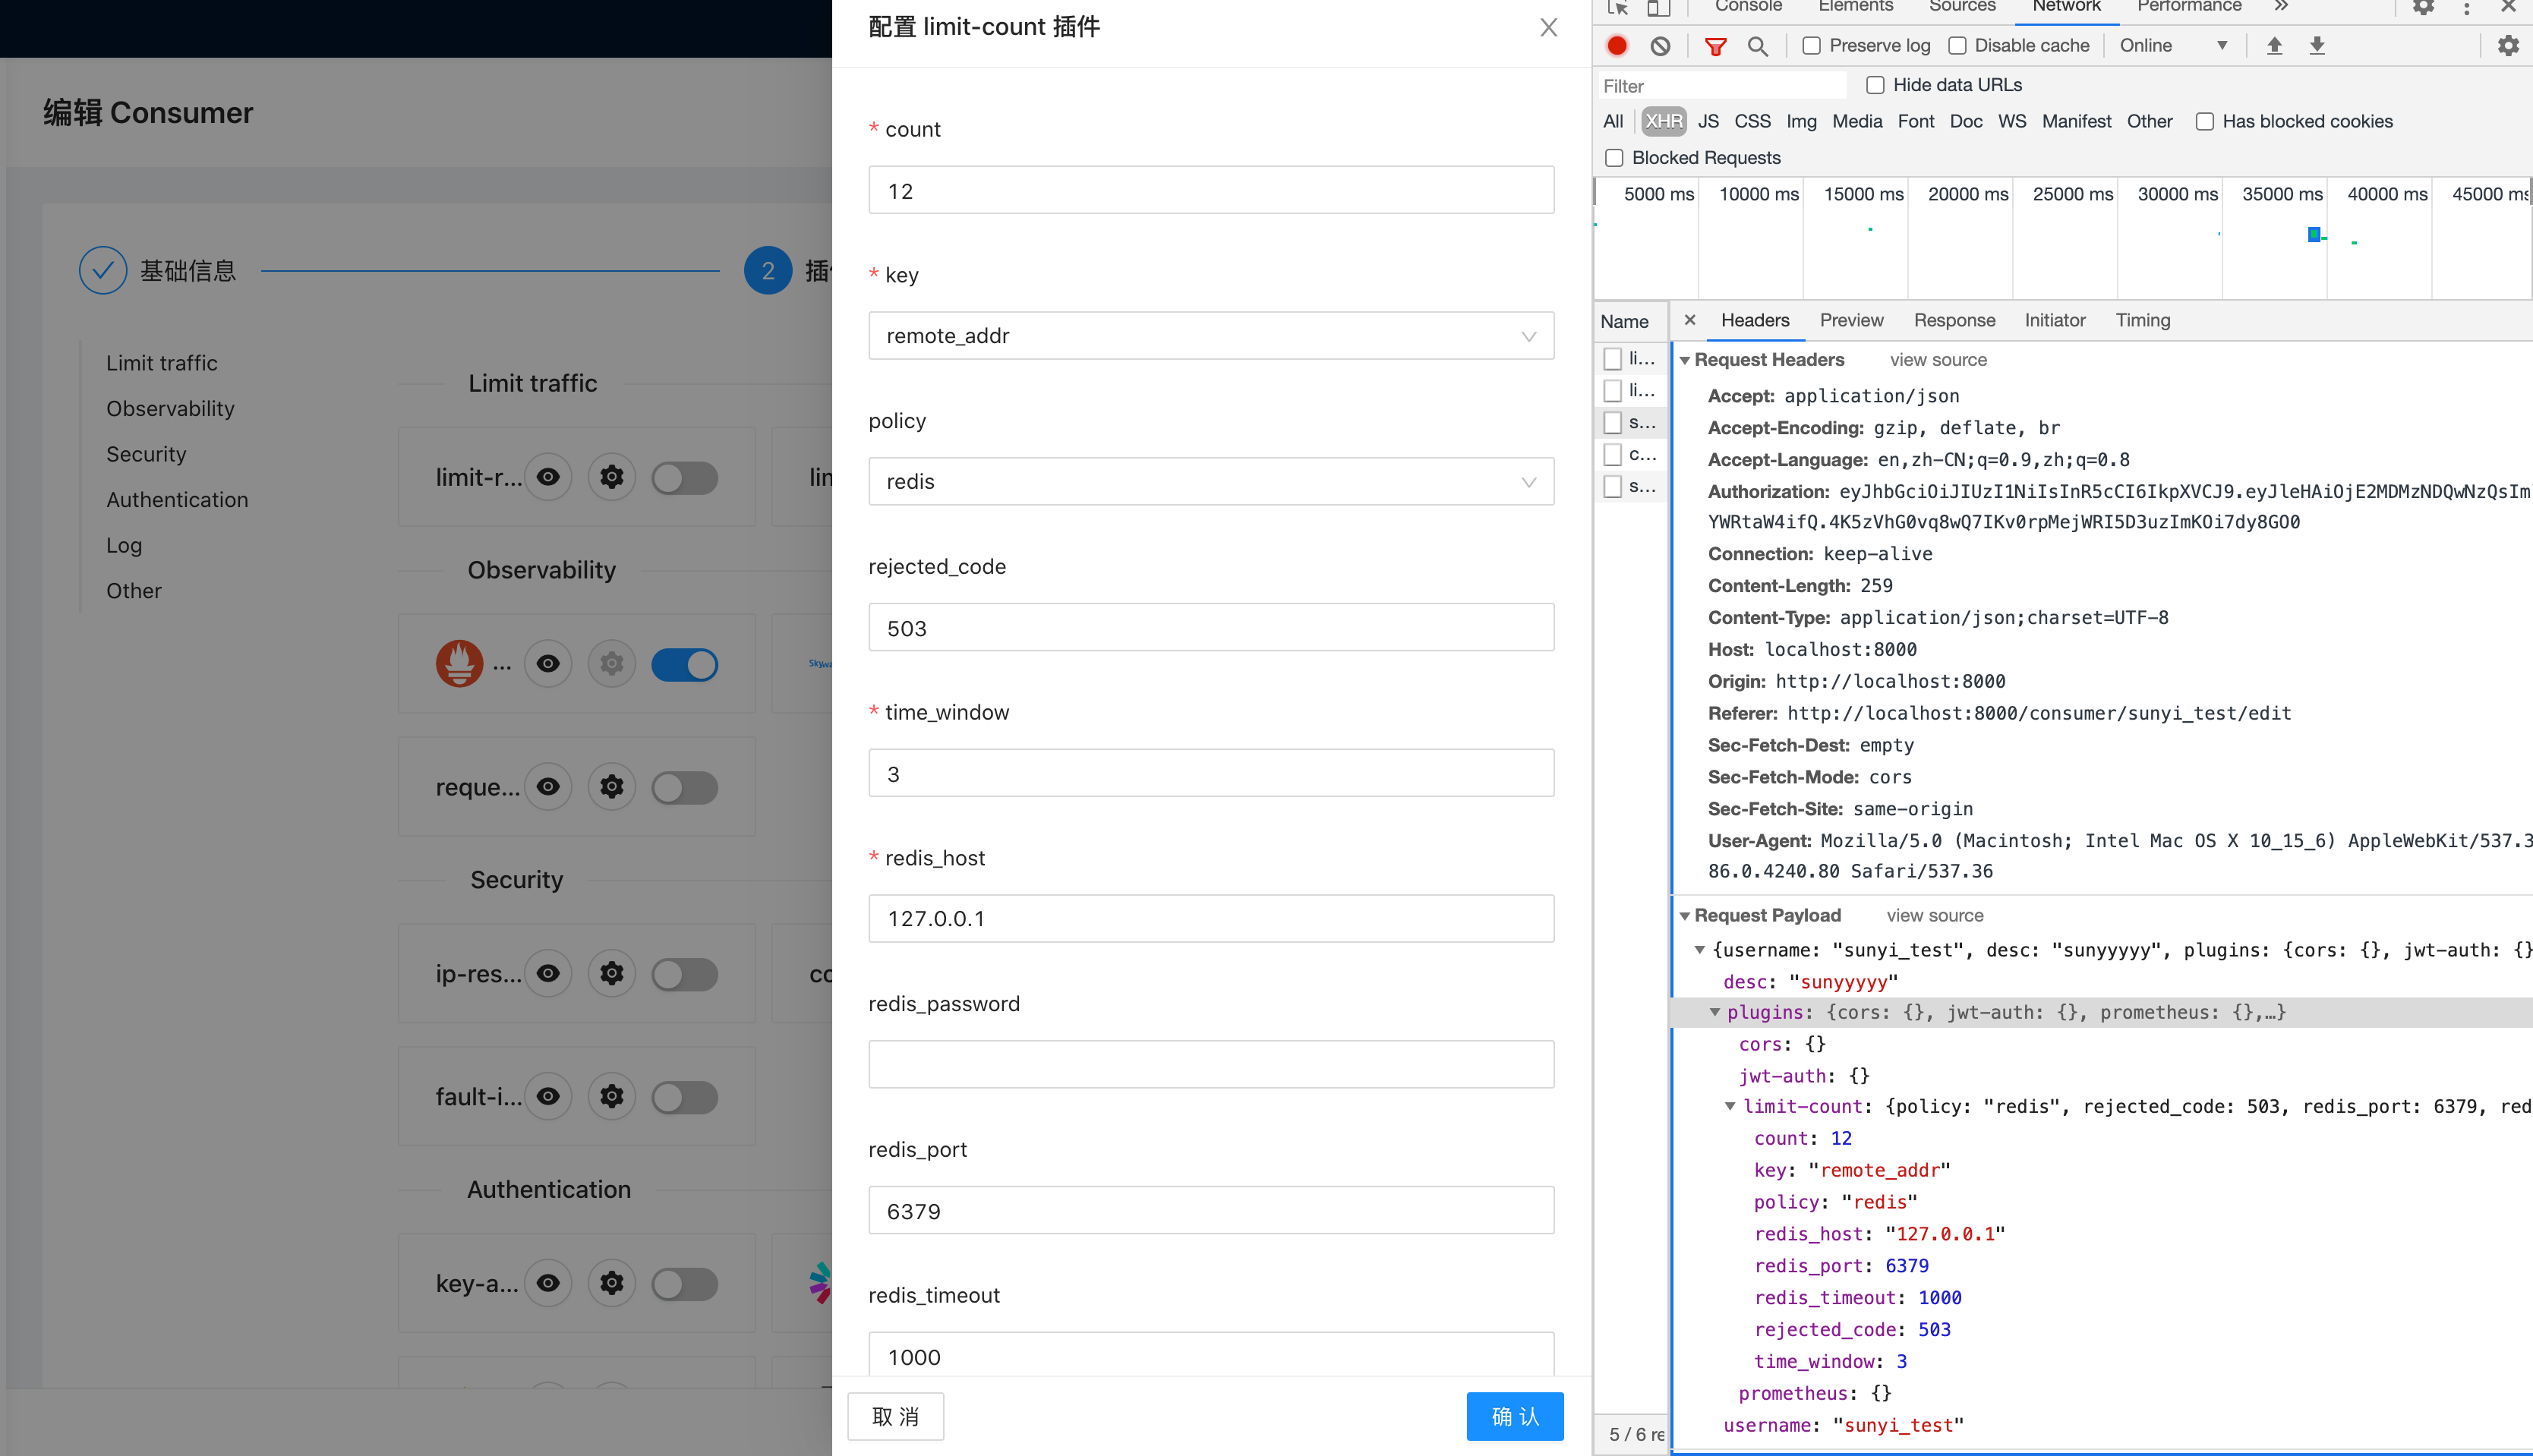Image resolution: width=2533 pixels, height=1456 pixels.
Task: Click the red filter funnel icon
Action: [1715, 46]
